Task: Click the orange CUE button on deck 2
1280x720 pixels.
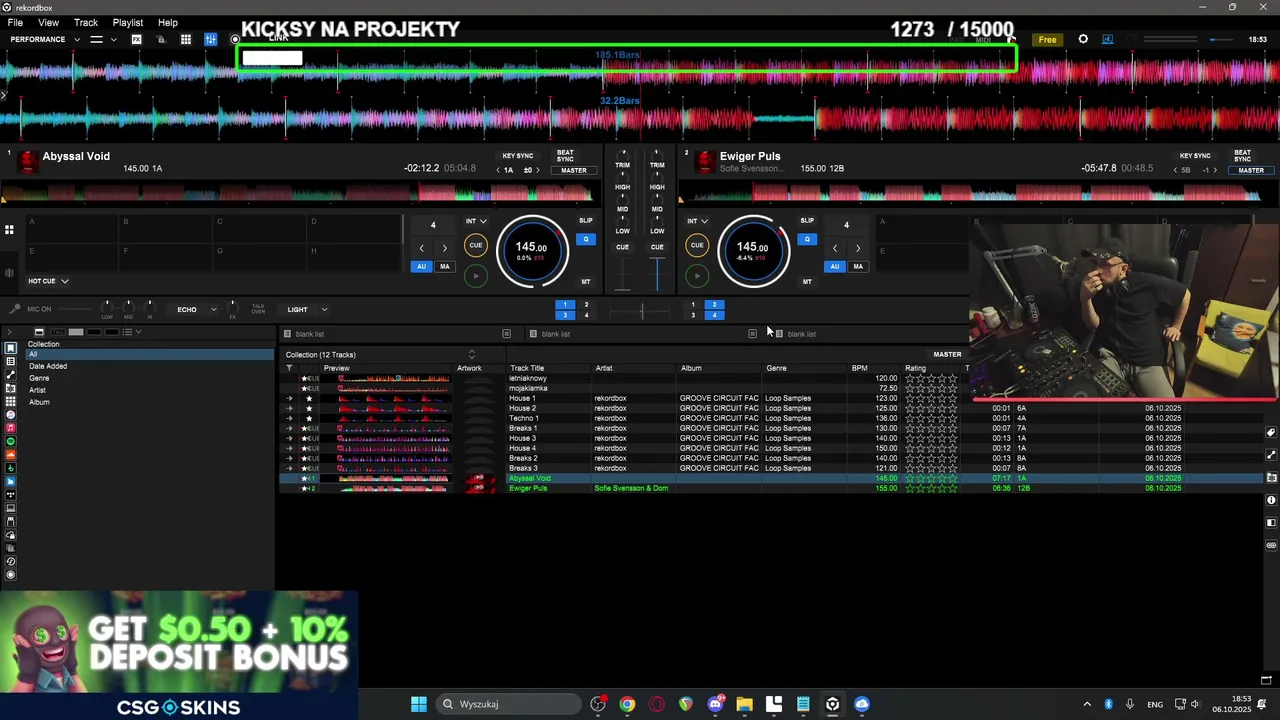Action: pos(697,245)
